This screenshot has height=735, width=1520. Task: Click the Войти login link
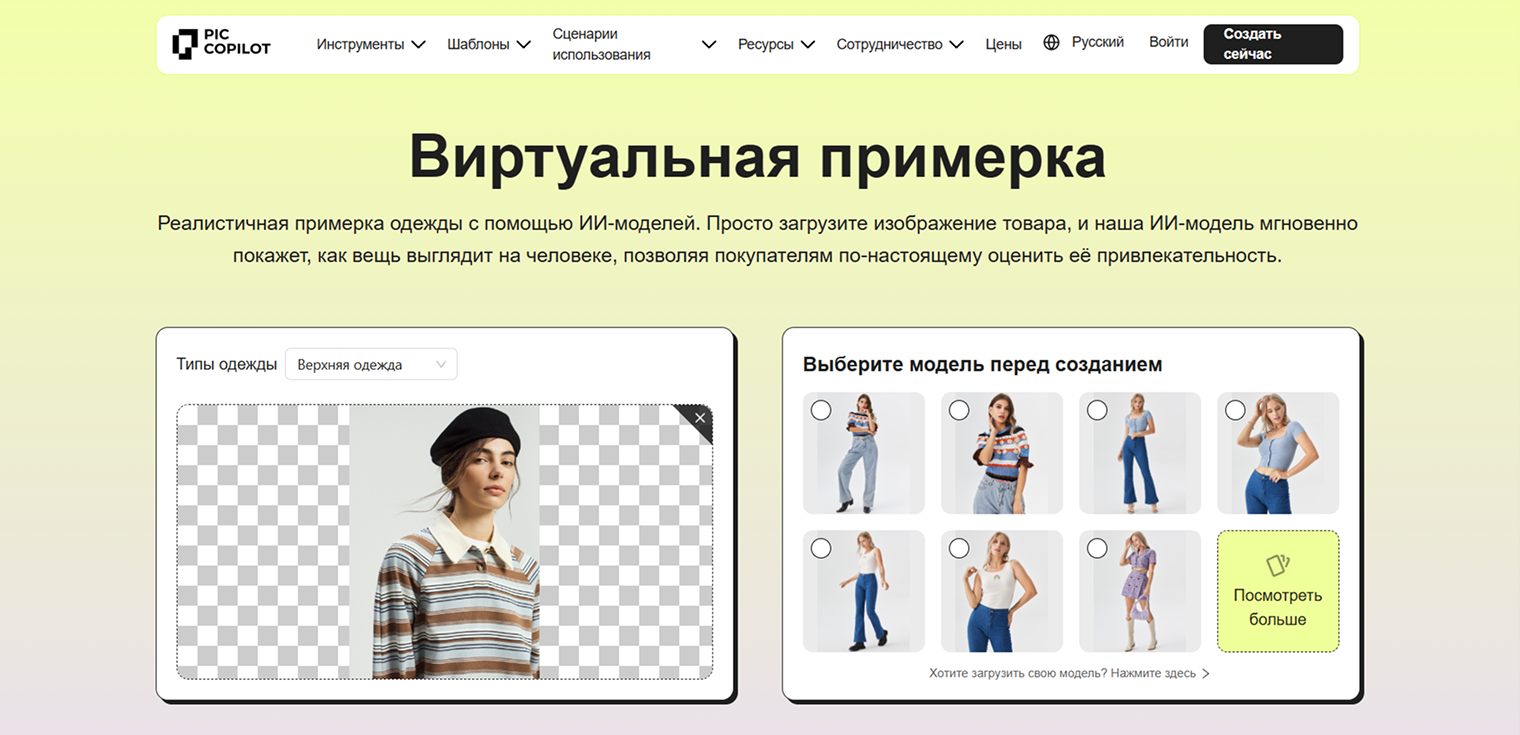1168,42
